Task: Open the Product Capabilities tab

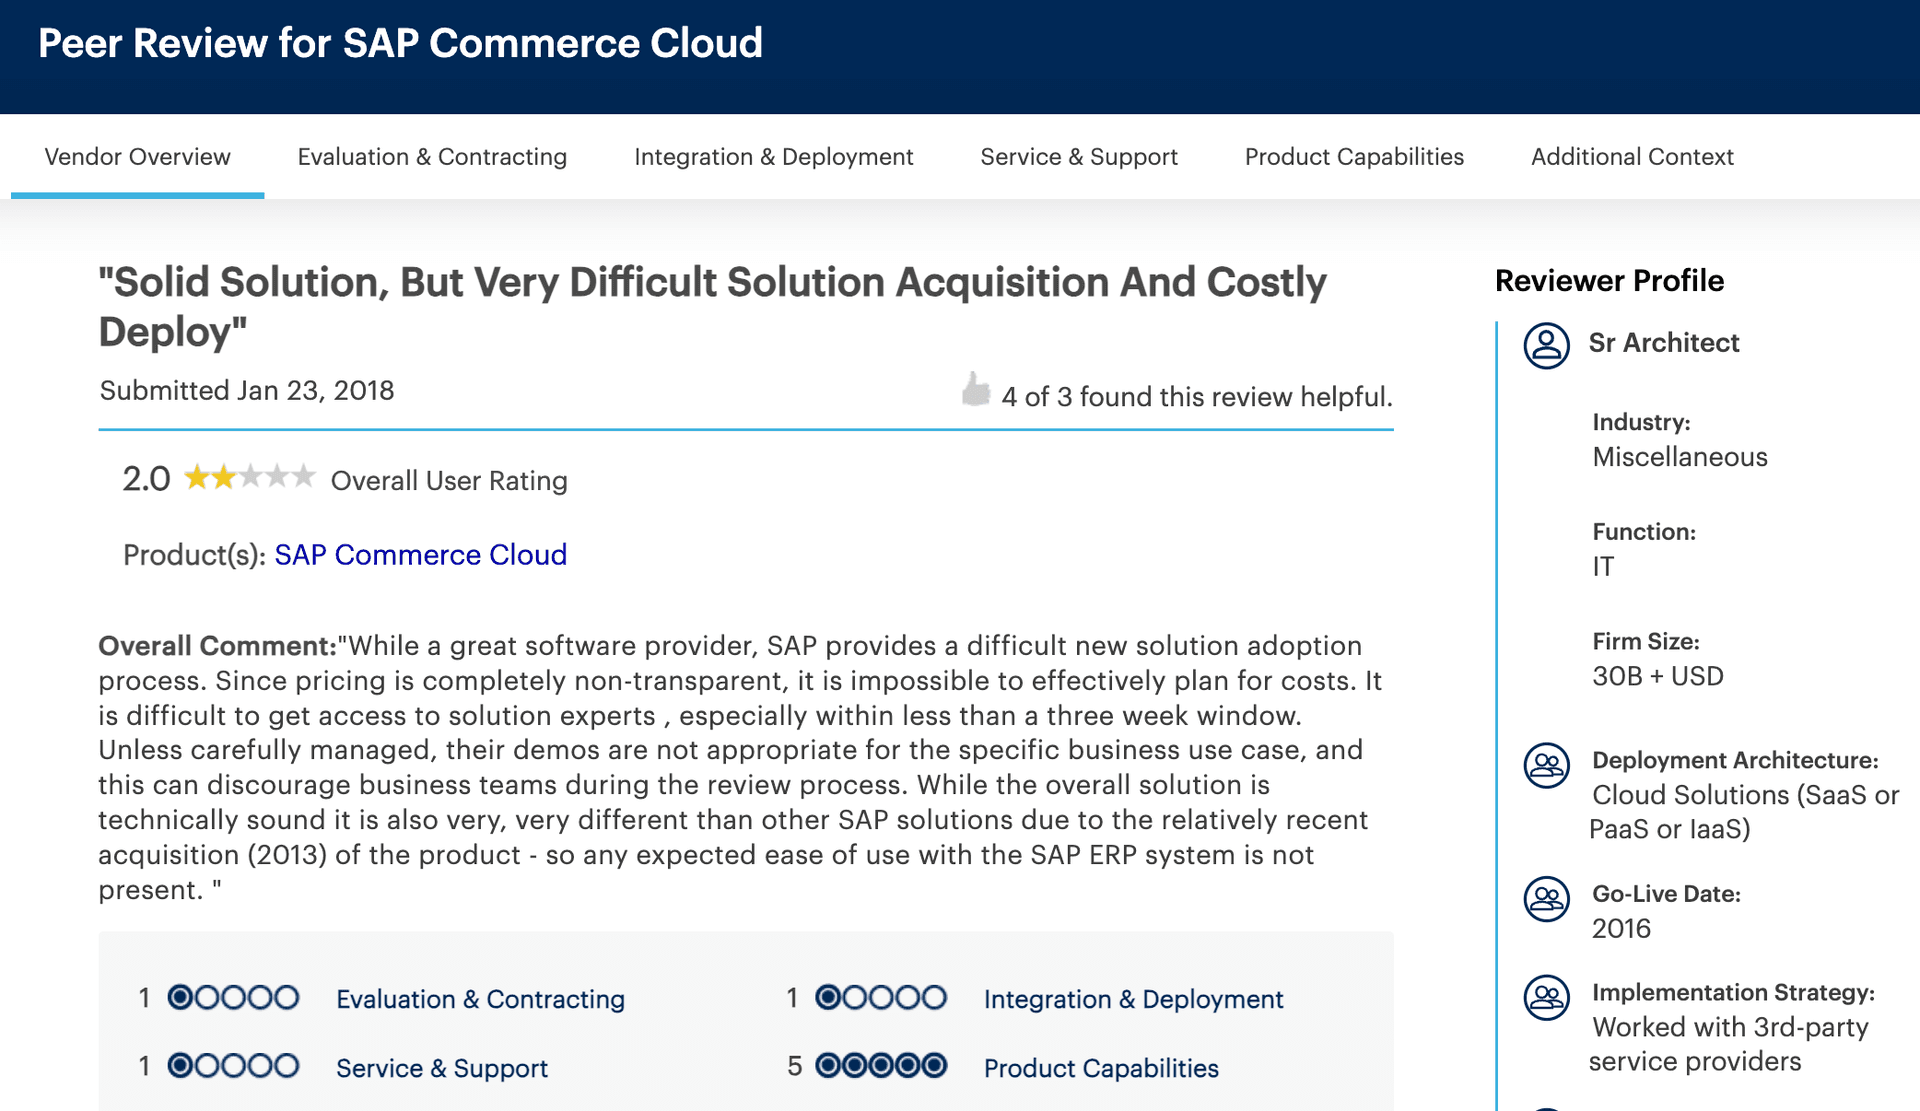Action: [1354, 157]
